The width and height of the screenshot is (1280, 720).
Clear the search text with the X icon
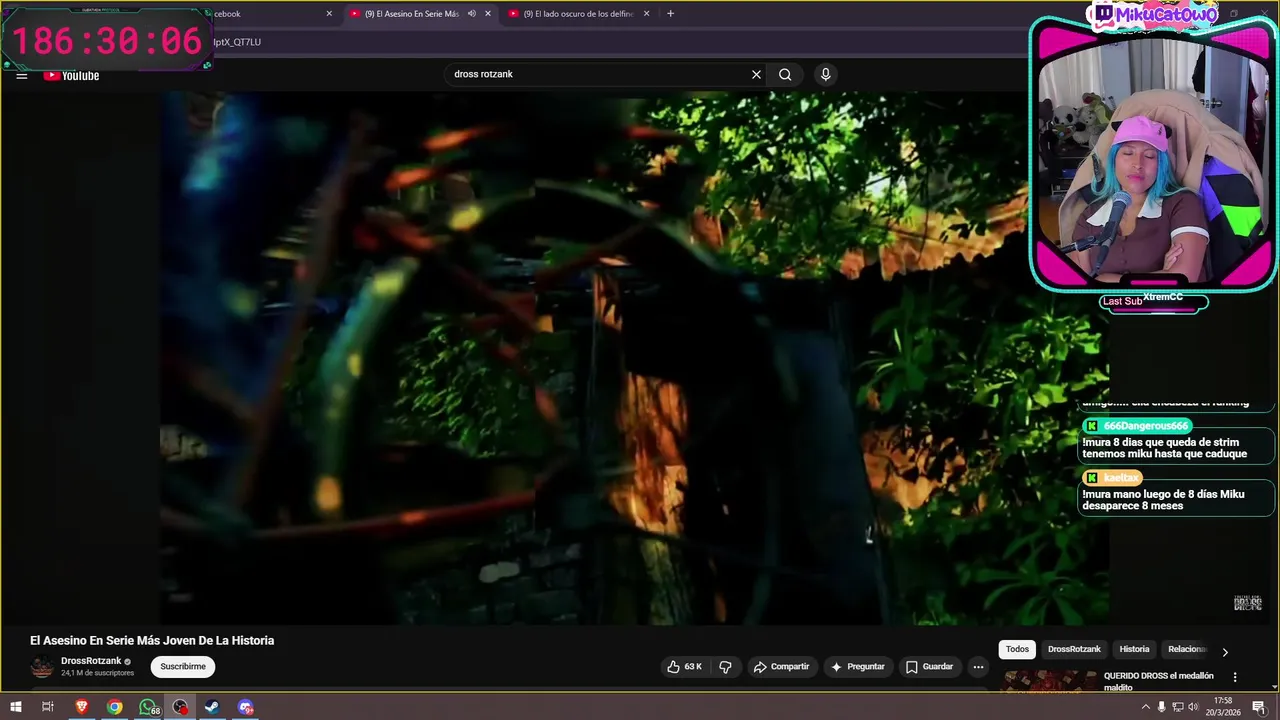click(x=756, y=74)
